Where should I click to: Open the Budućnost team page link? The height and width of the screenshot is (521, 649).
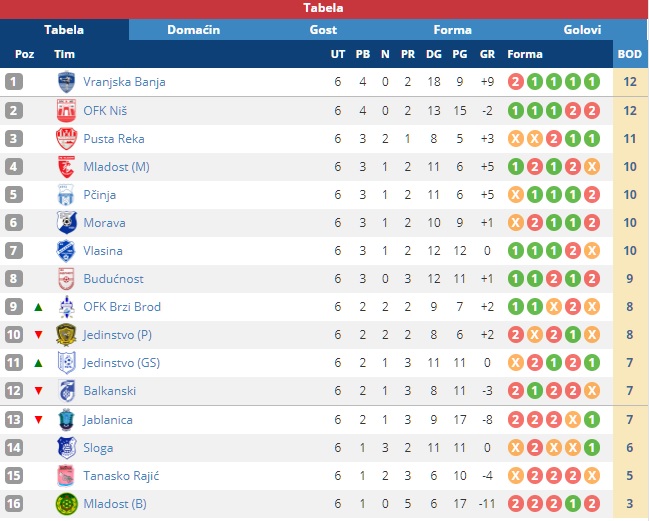[113, 279]
